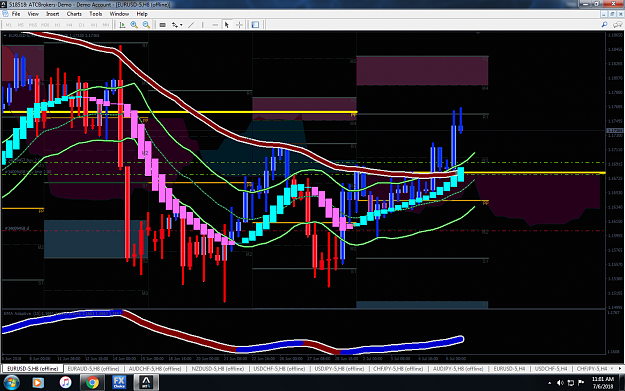The height and width of the screenshot is (391, 625).
Task: Open the Tools menu
Action: coord(95,14)
